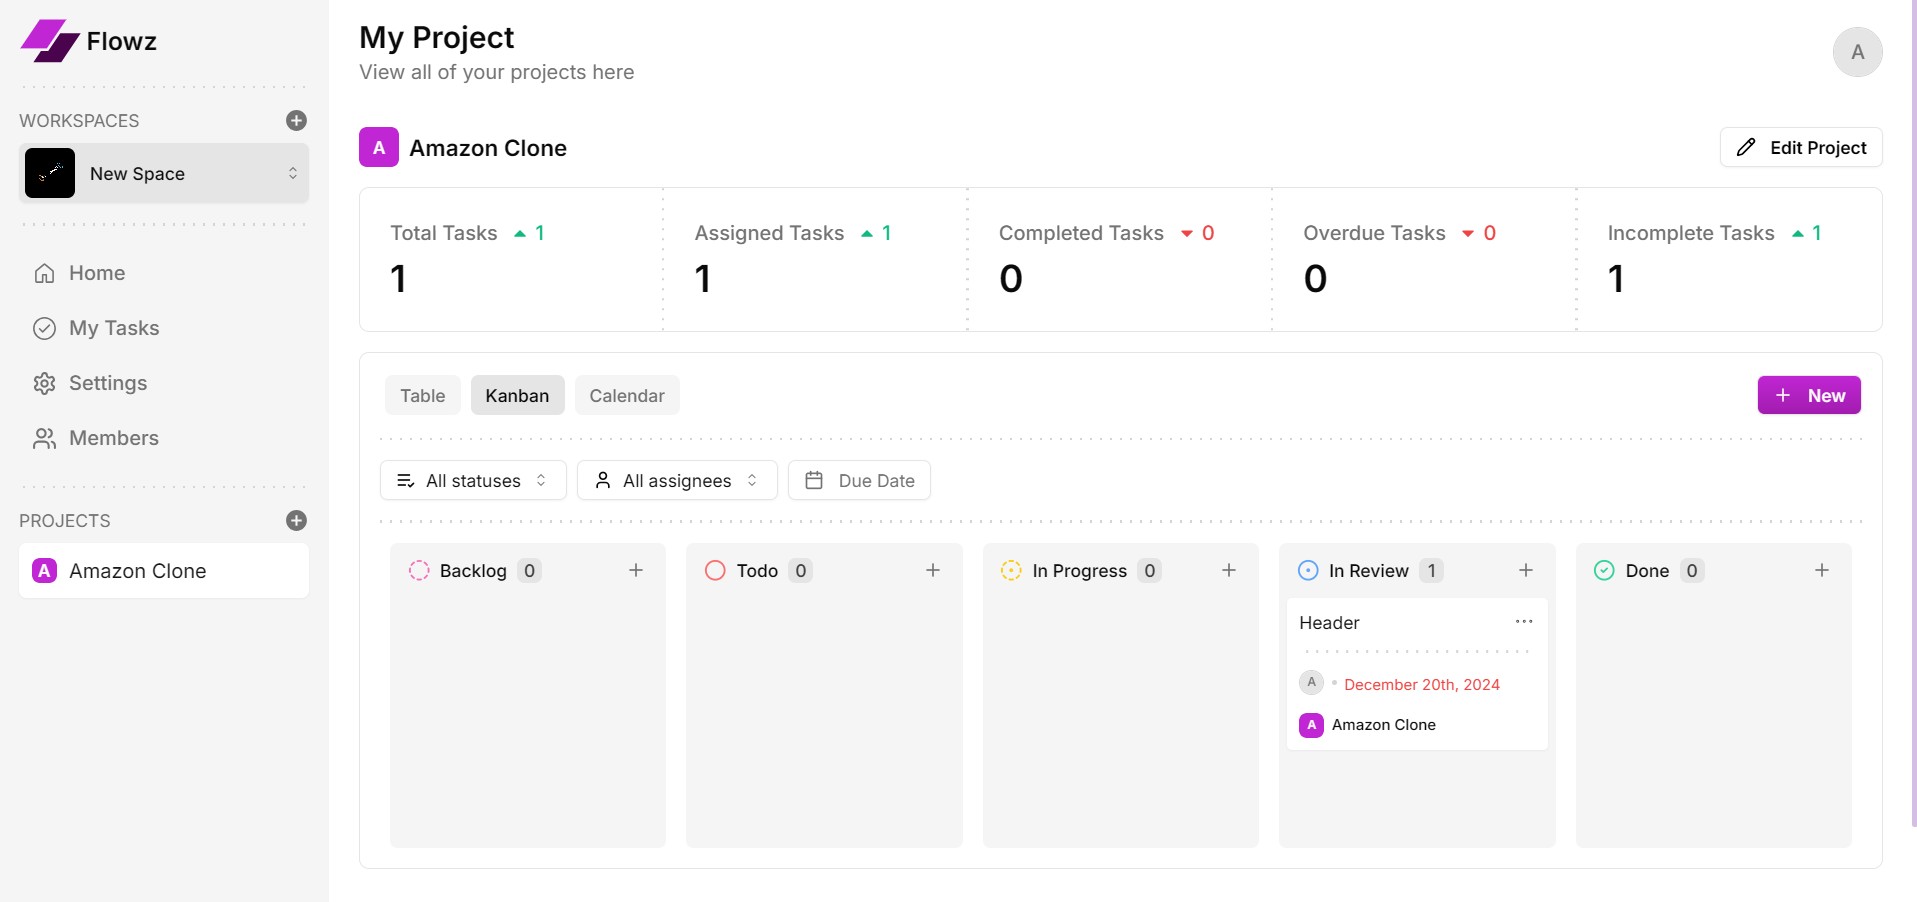Image resolution: width=1917 pixels, height=902 pixels.
Task: Add a task to In Progress column
Action: [1228, 570]
